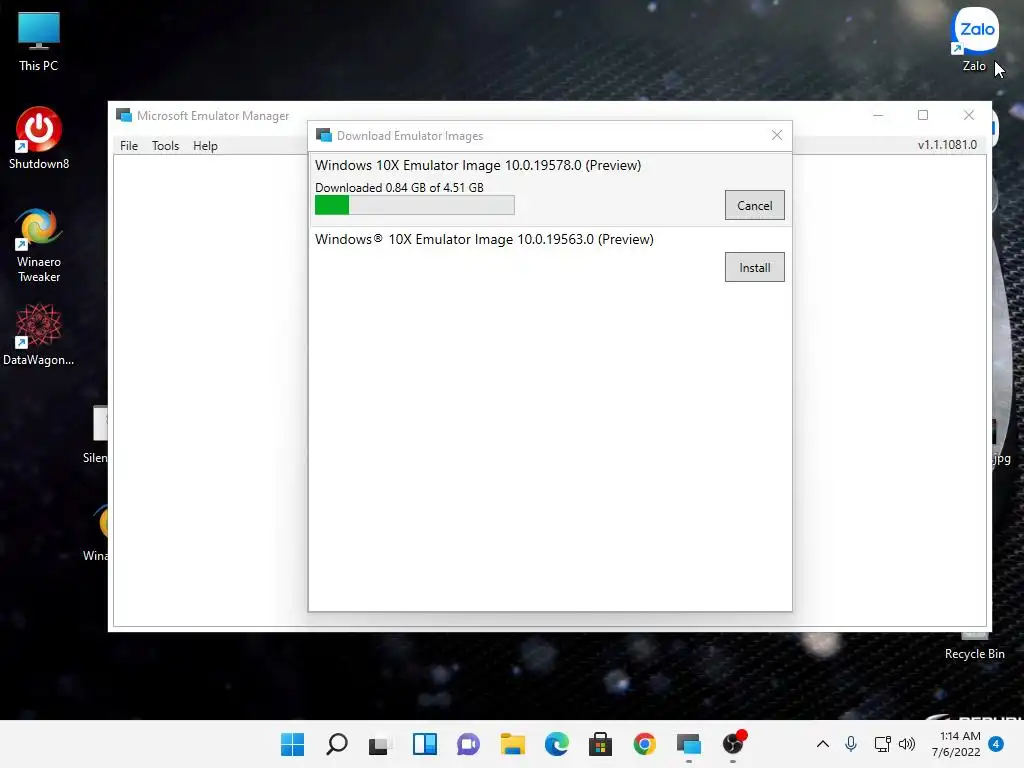This screenshot has width=1024, height=768.
Task: Switch to OBS Studio taskbar icon
Action: 733,743
